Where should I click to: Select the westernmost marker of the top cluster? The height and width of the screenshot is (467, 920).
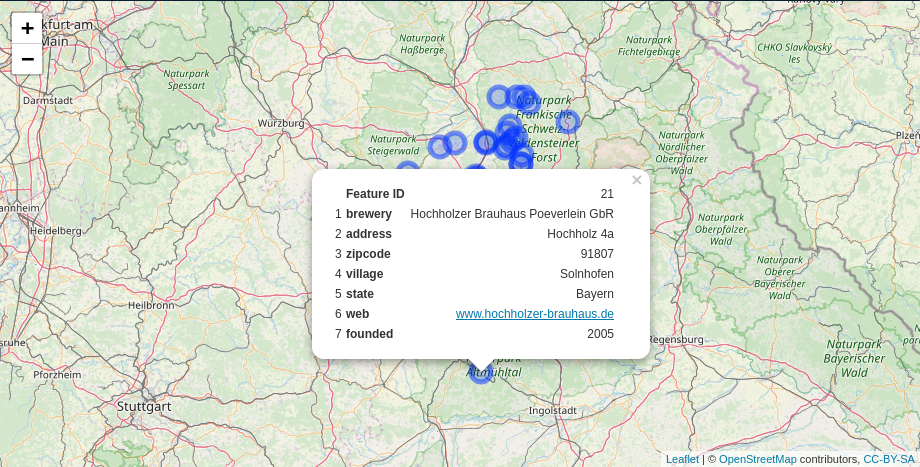click(499, 97)
